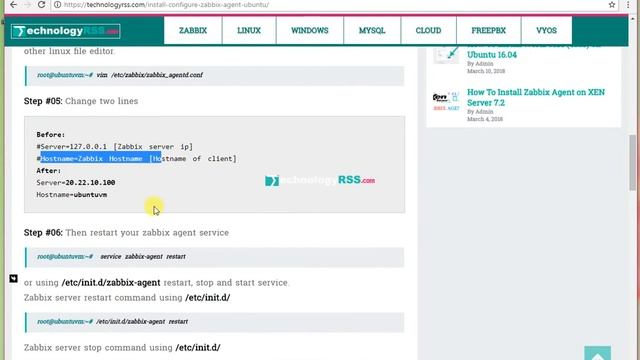The image size is (640, 360).
Task: Click the '#Server=127.0.0.1' line
Action: (x=114, y=147)
